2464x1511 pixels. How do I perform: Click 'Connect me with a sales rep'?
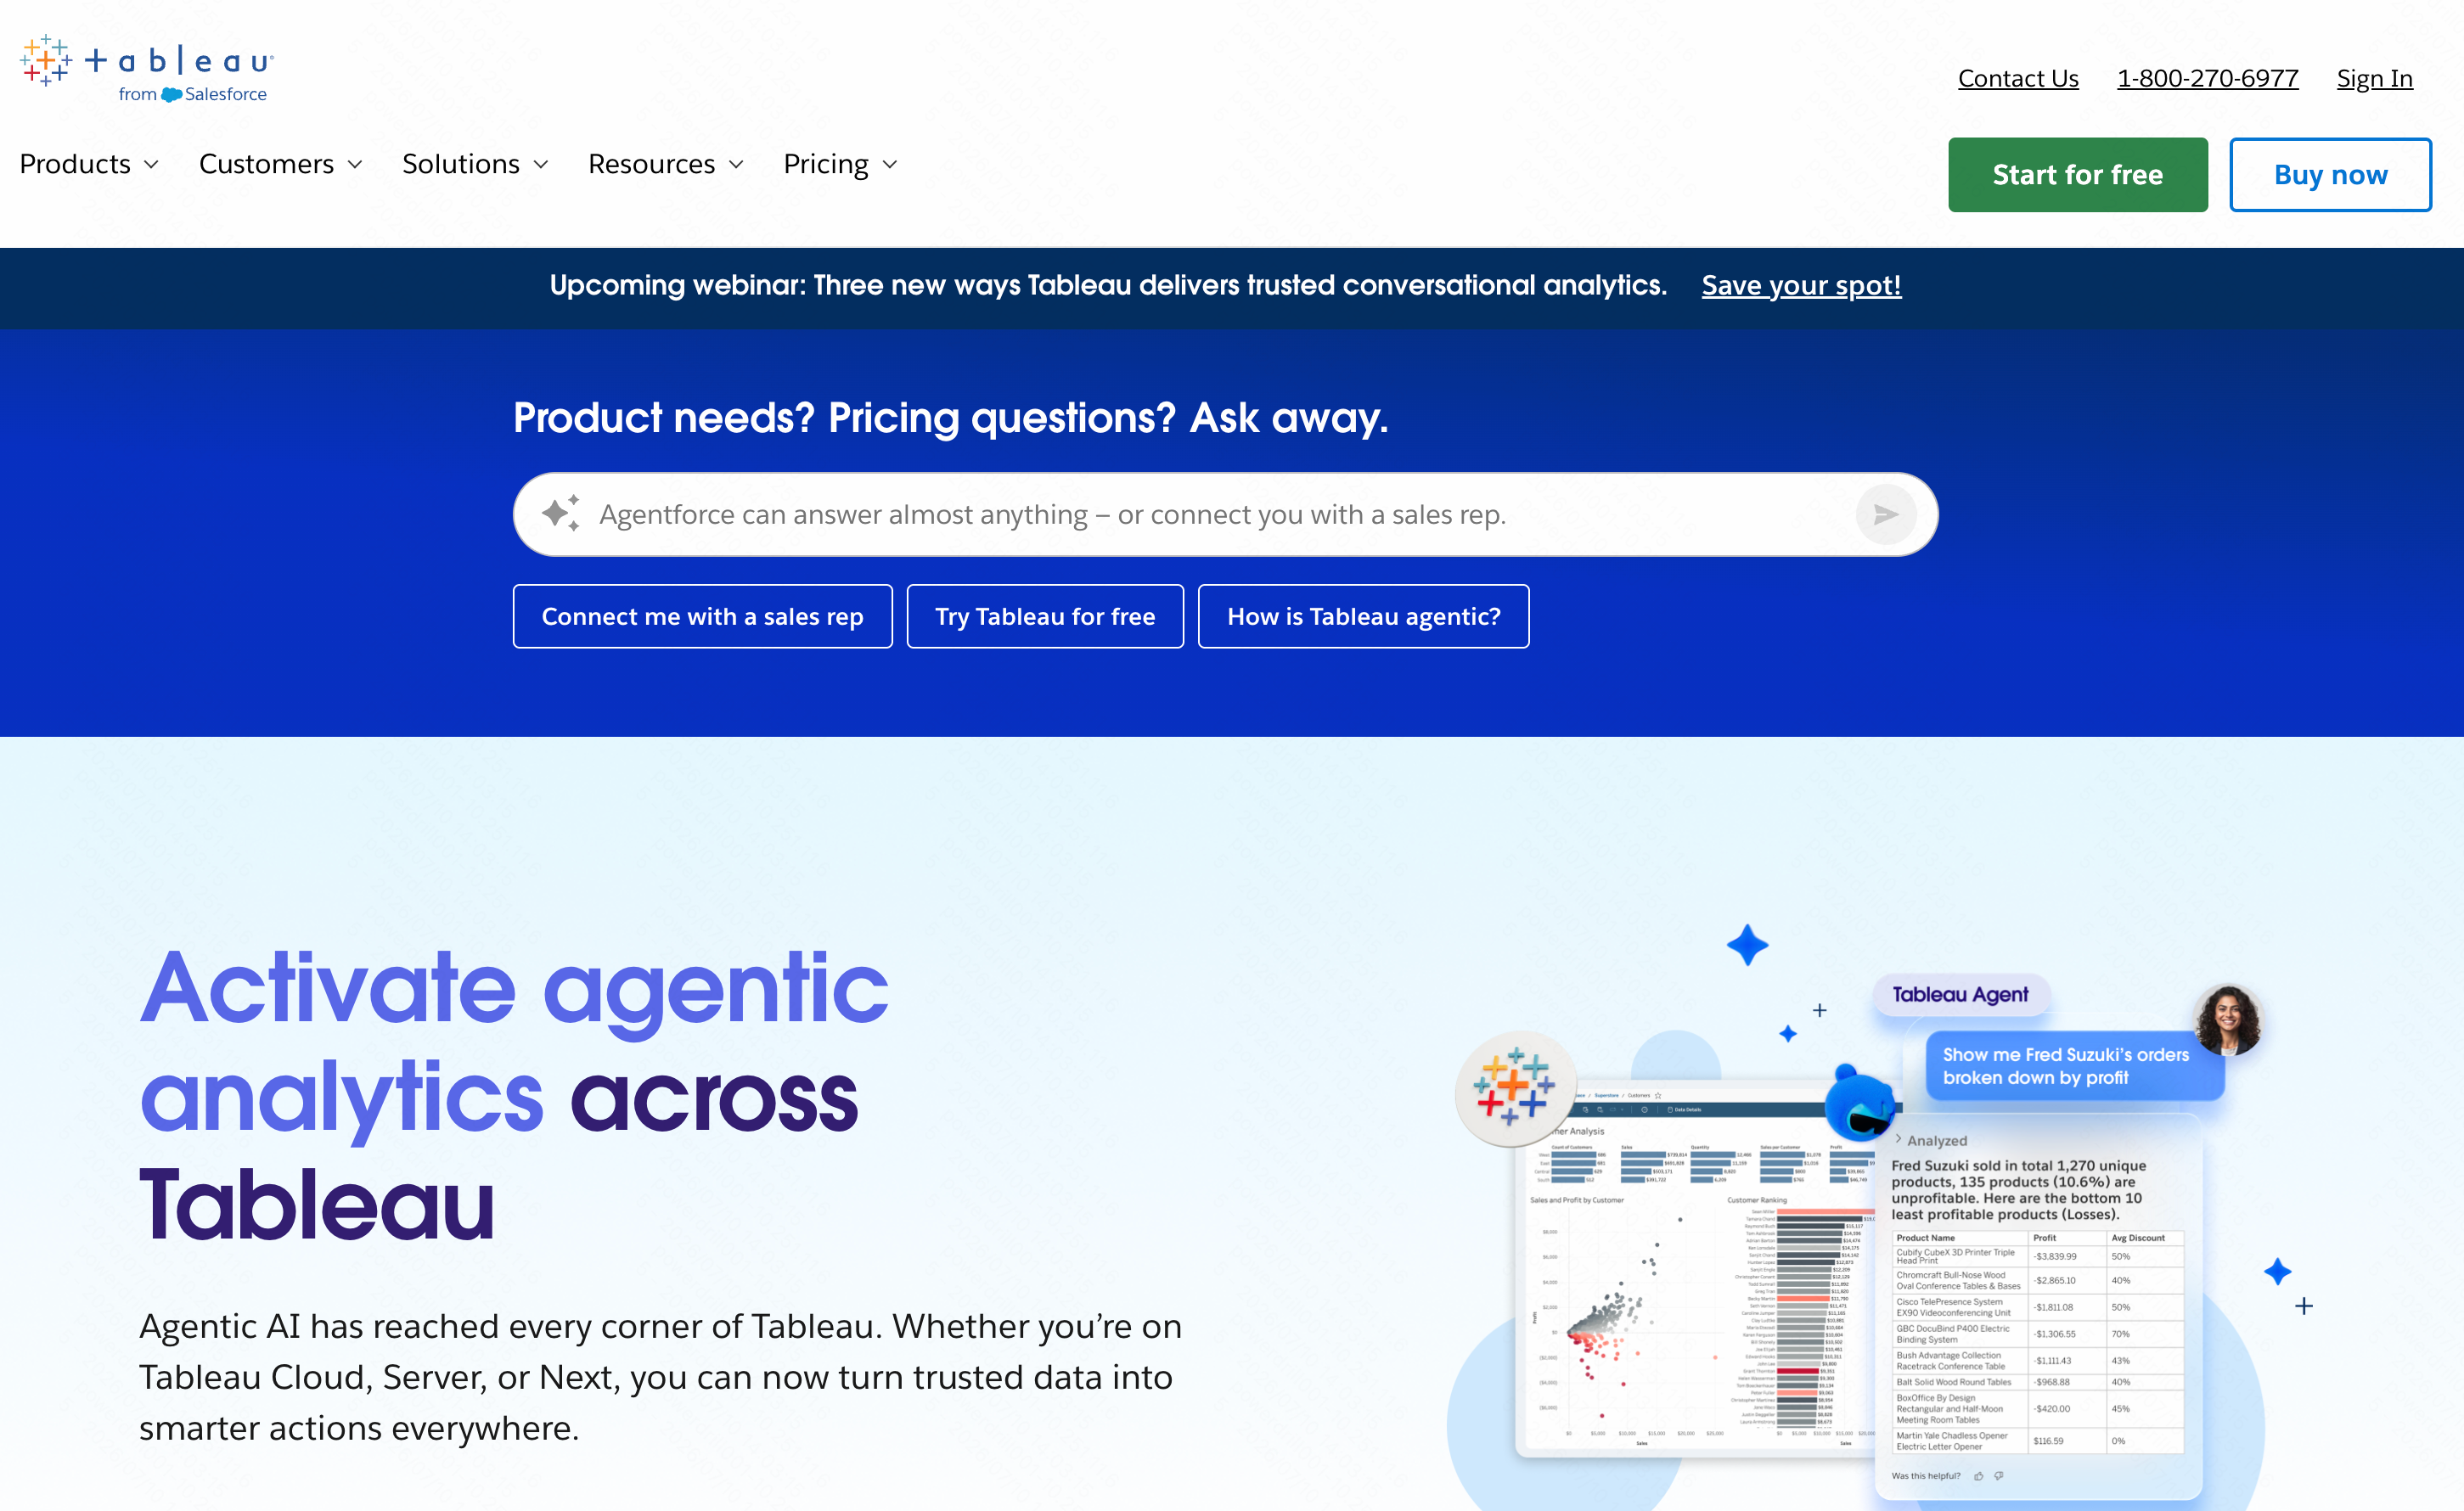pyautogui.click(x=702, y=616)
